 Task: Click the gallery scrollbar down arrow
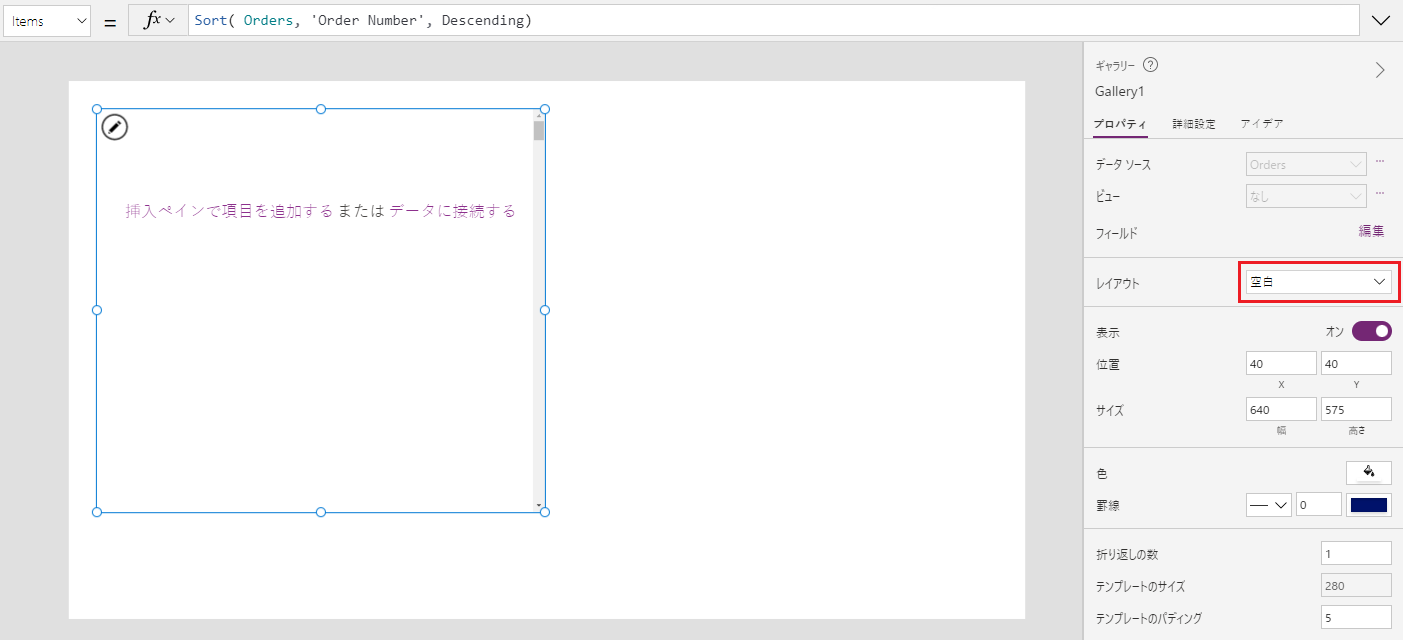tap(539, 505)
